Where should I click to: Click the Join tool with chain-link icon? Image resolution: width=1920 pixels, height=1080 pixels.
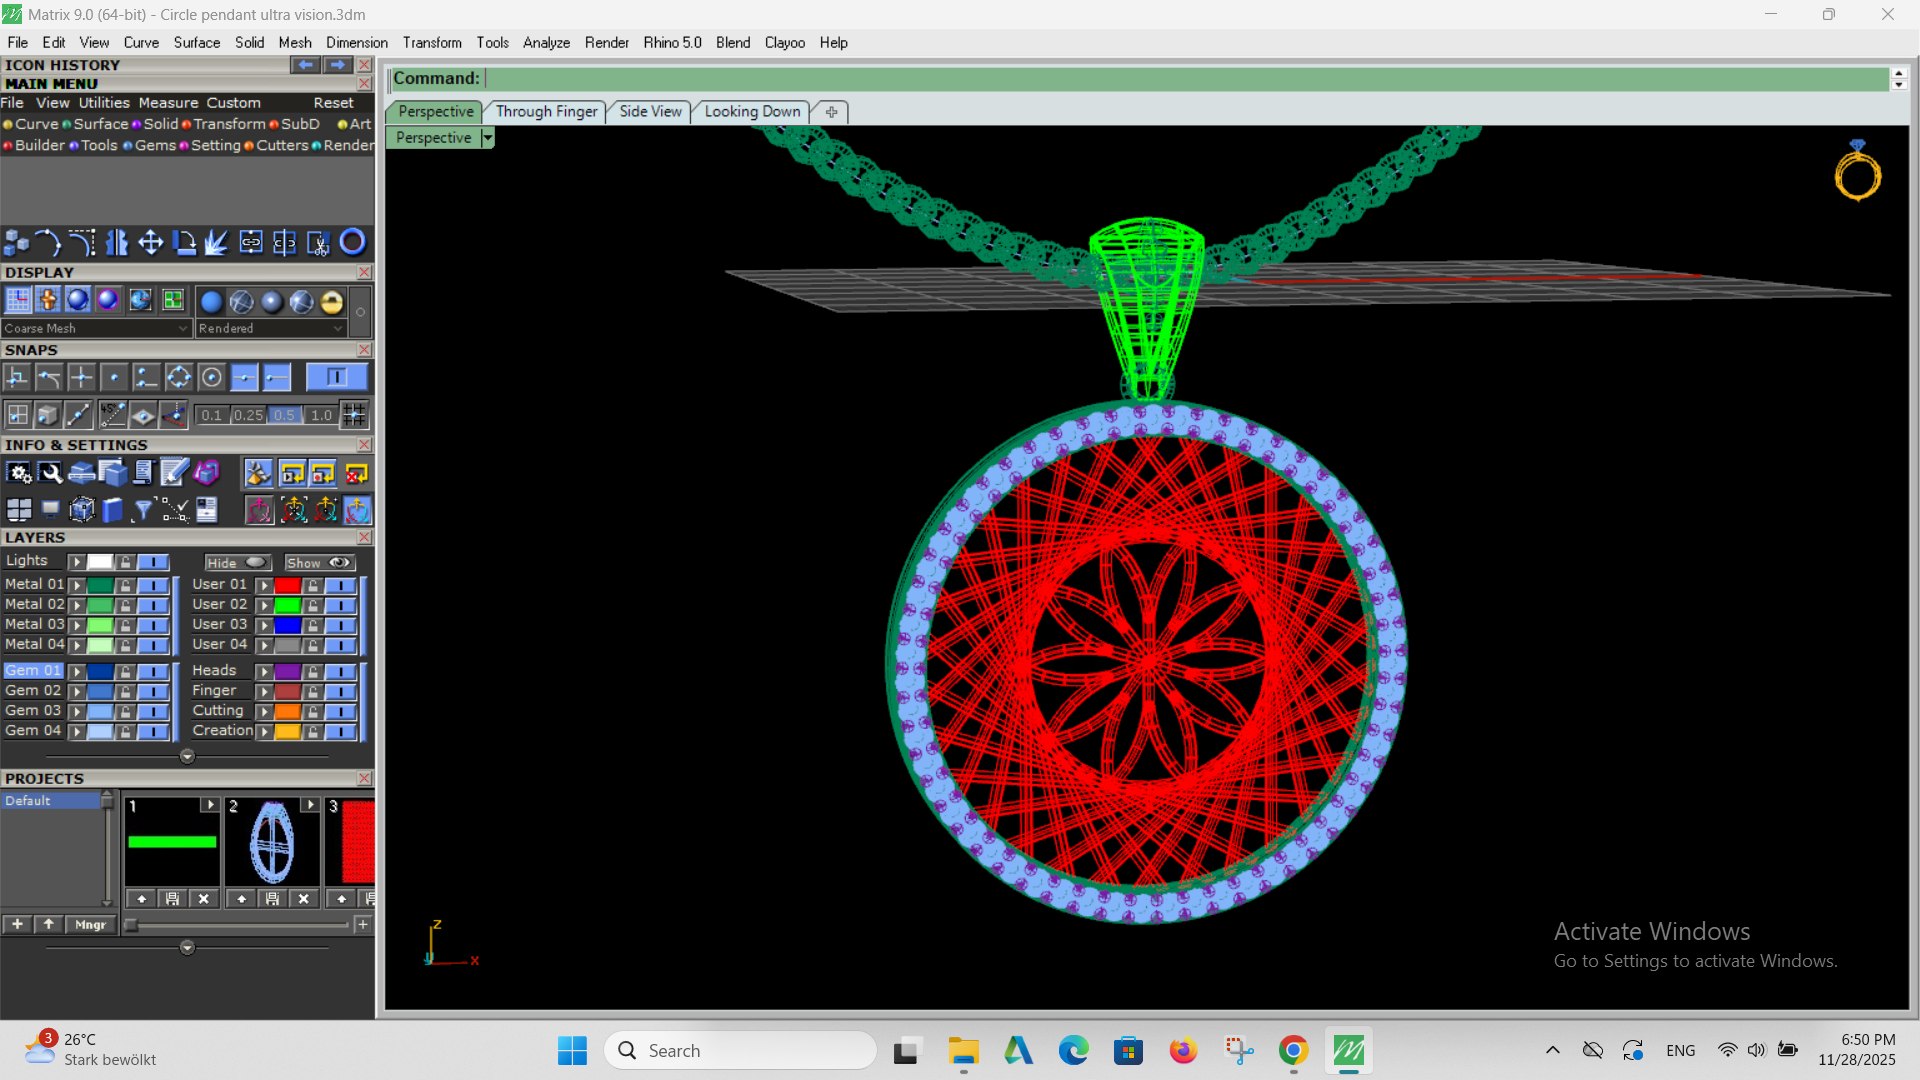click(251, 242)
